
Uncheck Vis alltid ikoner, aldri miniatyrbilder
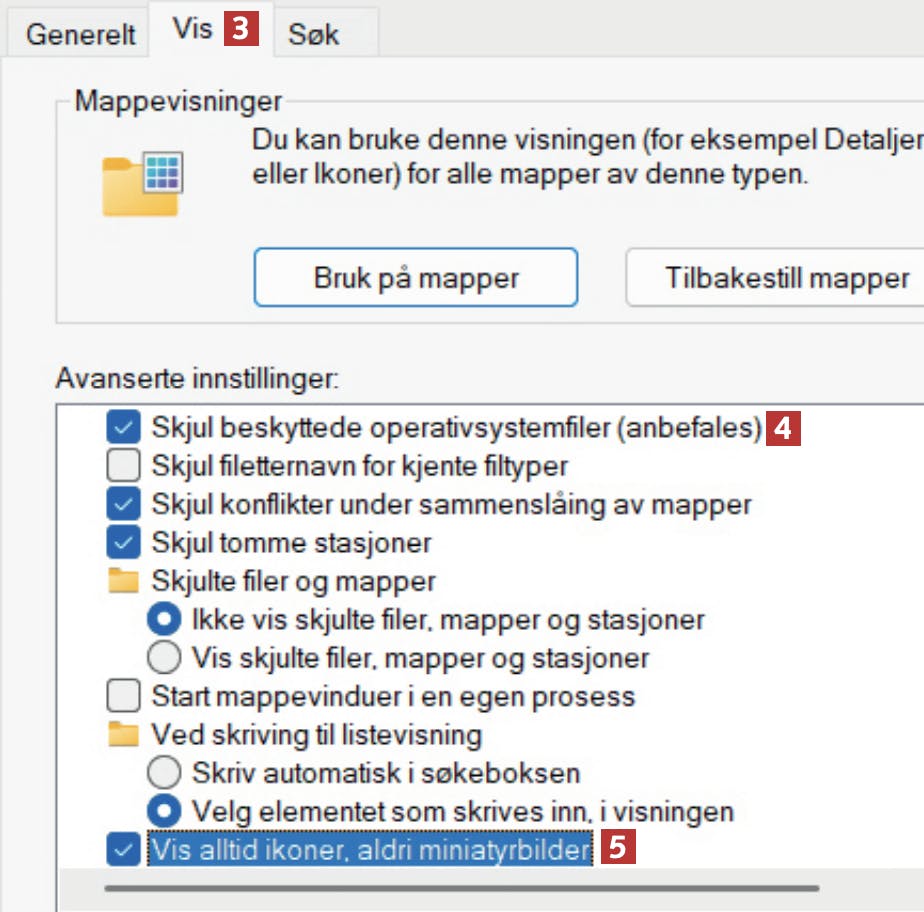pyautogui.click(x=123, y=850)
